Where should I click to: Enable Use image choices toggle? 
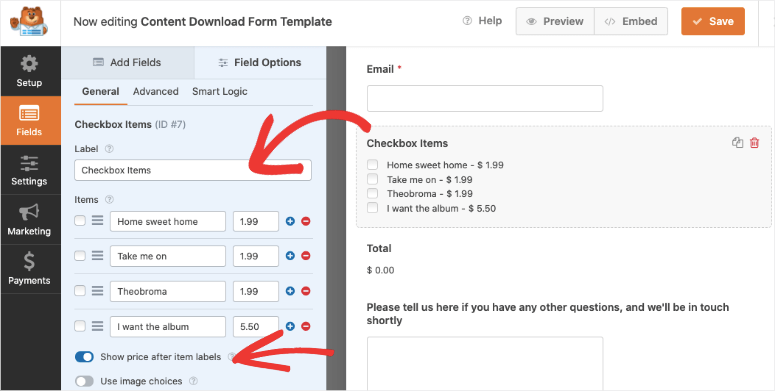tap(84, 381)
